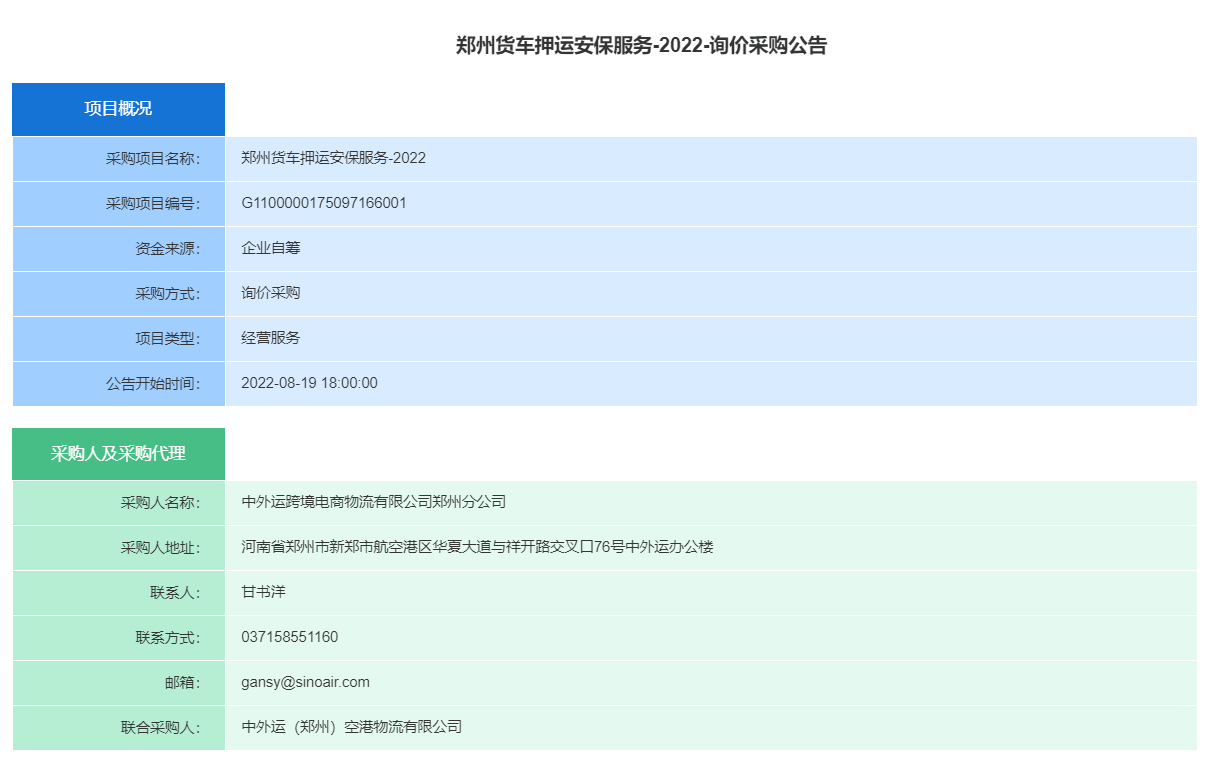Click the 经营服务 project type value

[x=271, y=338]
